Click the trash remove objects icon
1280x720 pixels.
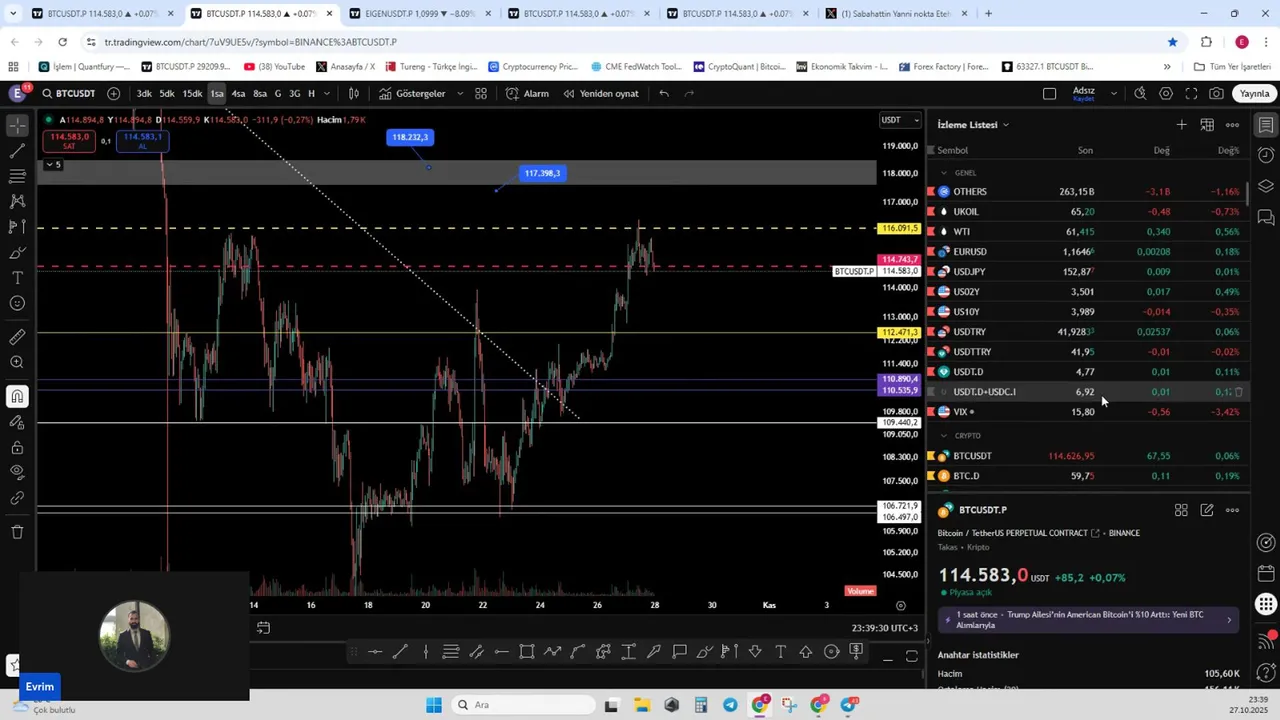click(17, 532)
